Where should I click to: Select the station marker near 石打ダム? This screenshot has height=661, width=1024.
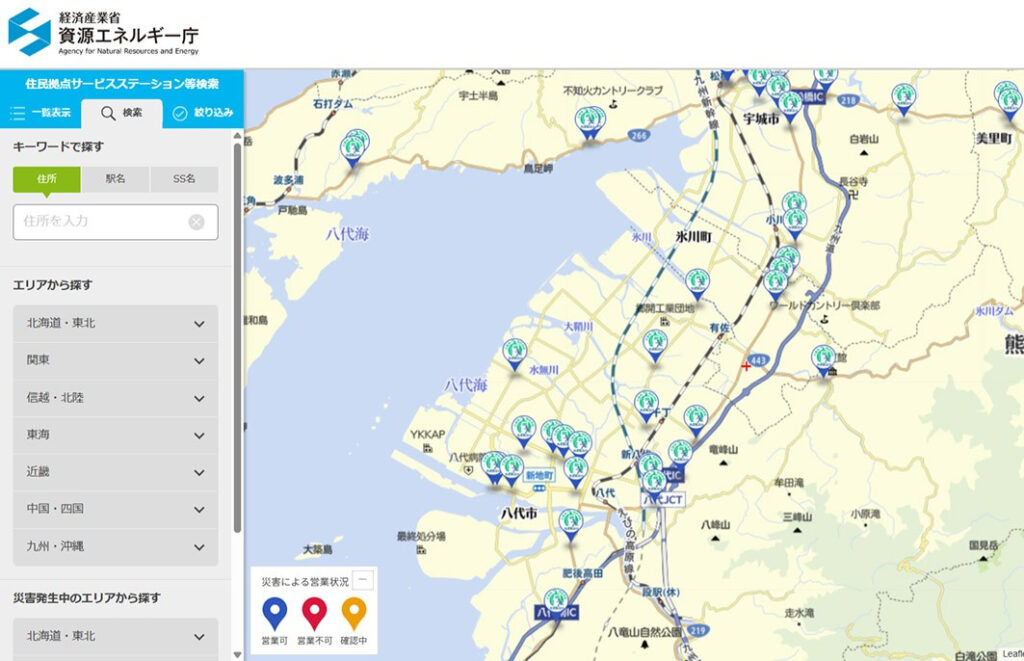pos(354,150)
